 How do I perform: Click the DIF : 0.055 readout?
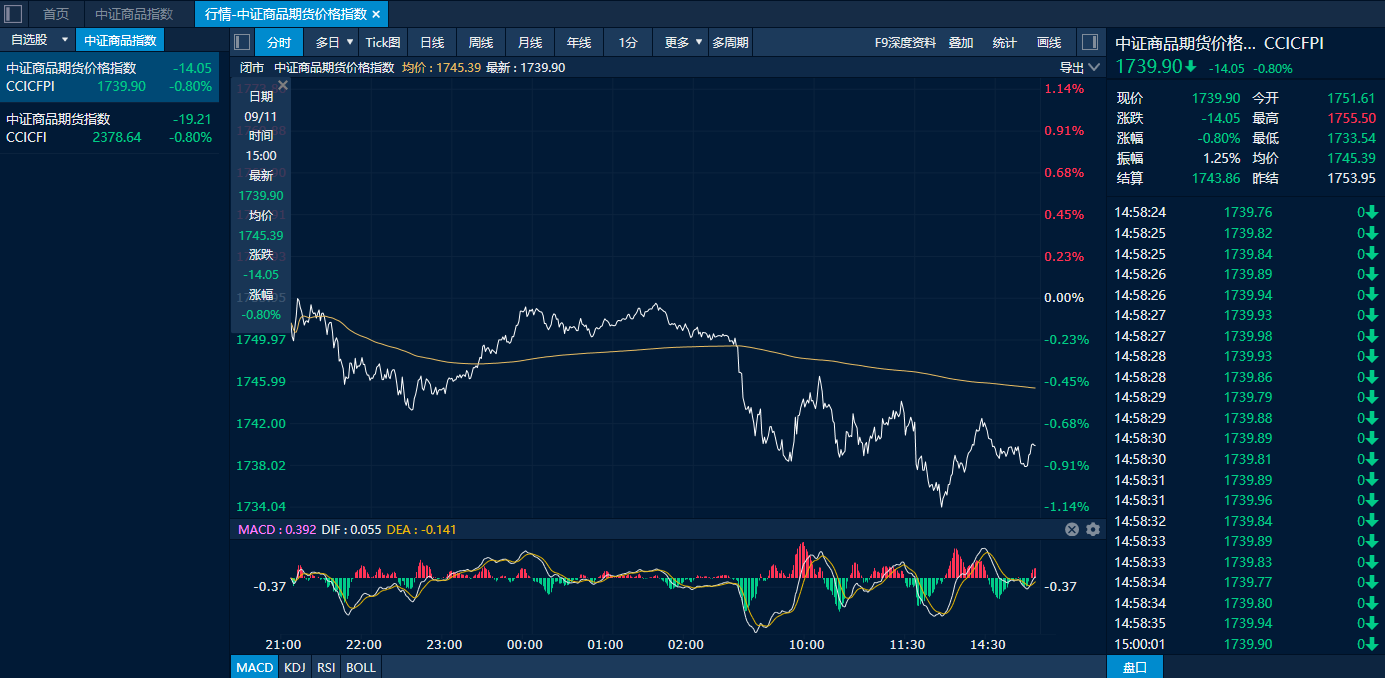pos(351,529)
